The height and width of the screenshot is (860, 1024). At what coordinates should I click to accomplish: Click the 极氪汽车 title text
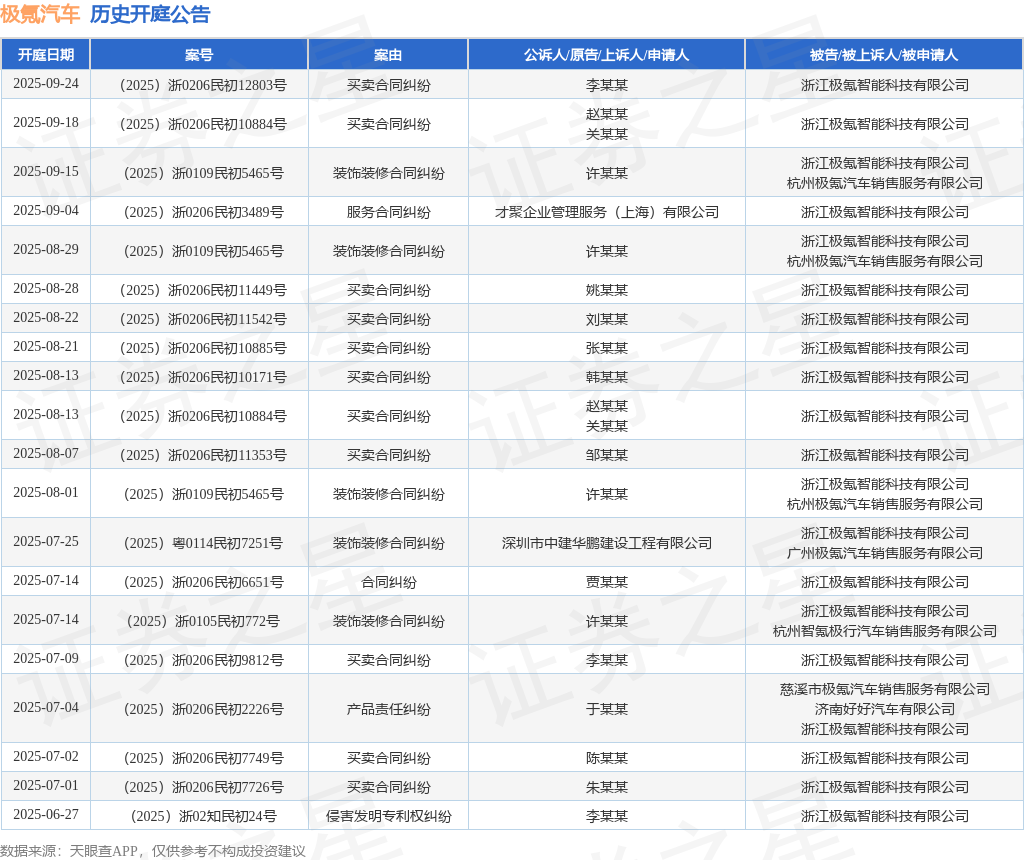(40, 14)
